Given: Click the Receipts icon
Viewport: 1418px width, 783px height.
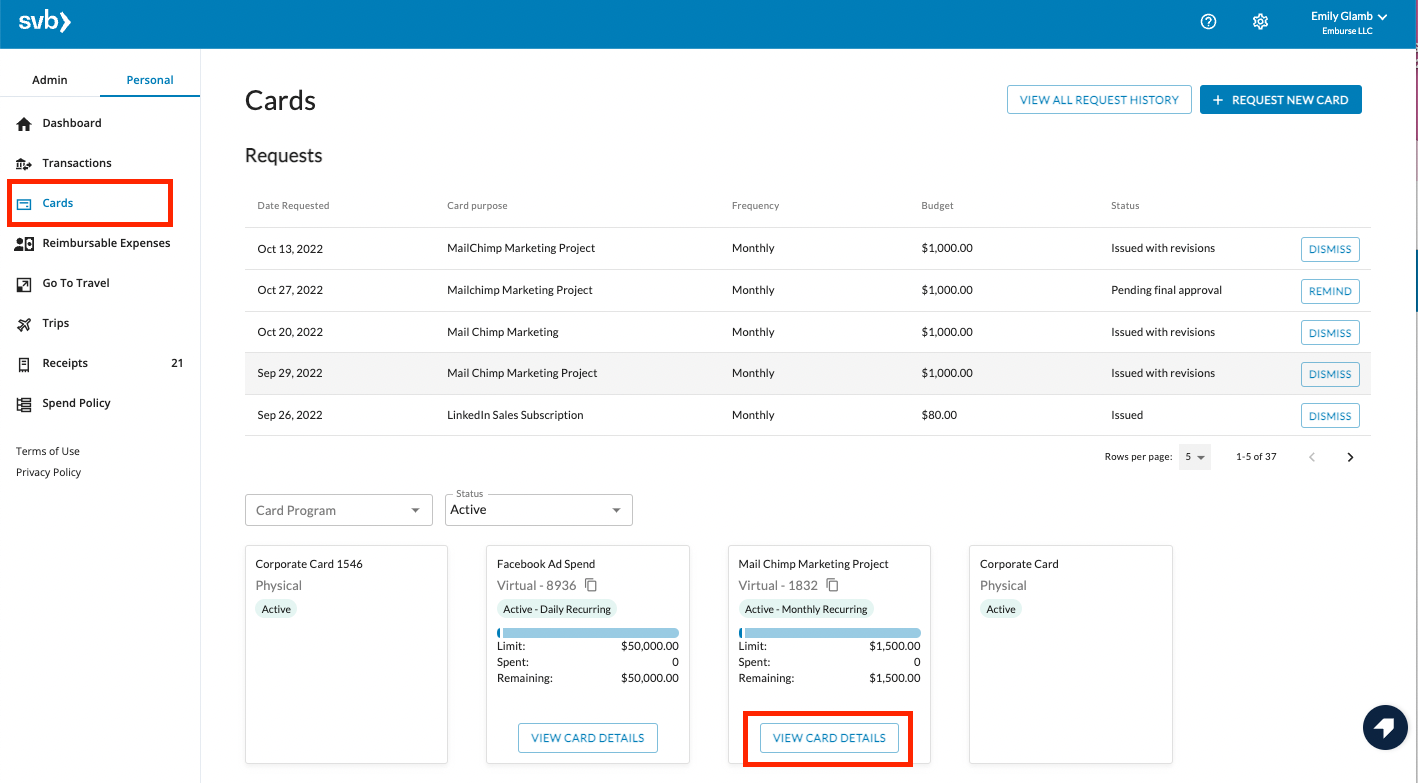Looking at the screenshot, I should (x=24, y=364).
